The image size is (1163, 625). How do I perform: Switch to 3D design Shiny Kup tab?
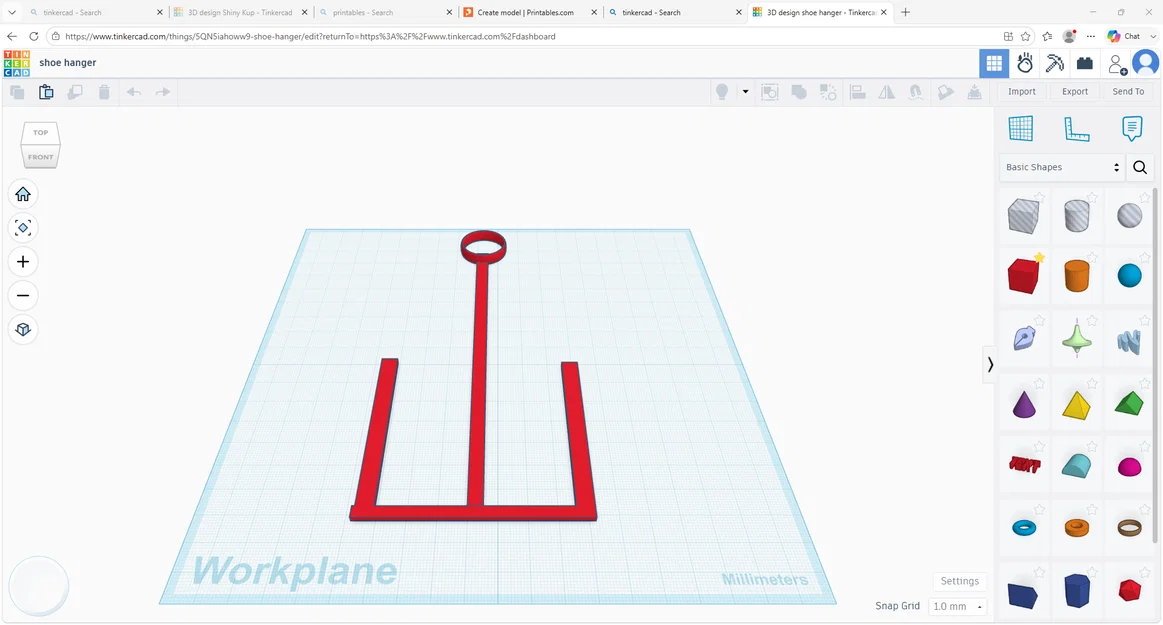[240, 13]
